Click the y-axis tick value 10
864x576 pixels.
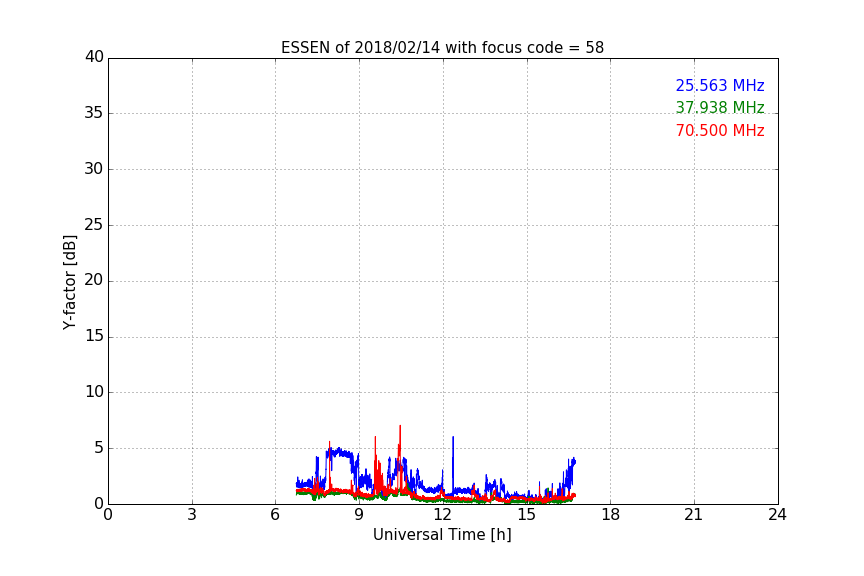(94, 392)
